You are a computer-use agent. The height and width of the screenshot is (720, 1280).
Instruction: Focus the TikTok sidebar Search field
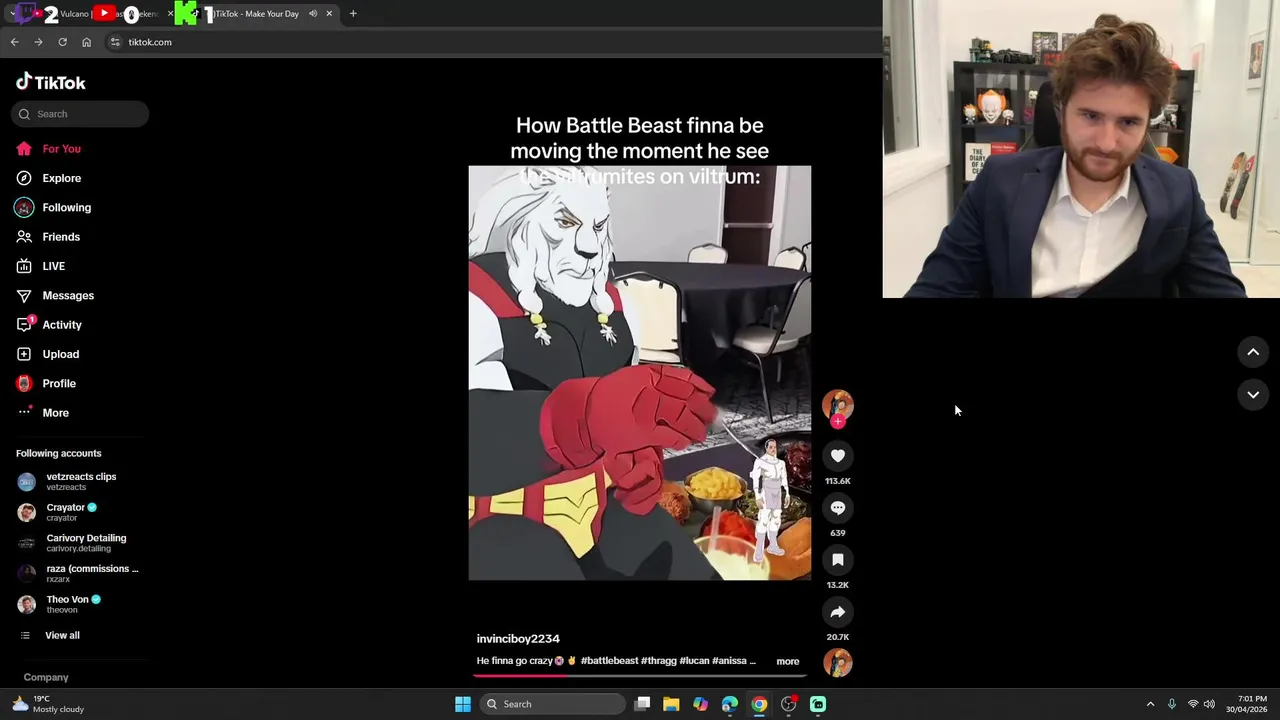tap(80, 114)
